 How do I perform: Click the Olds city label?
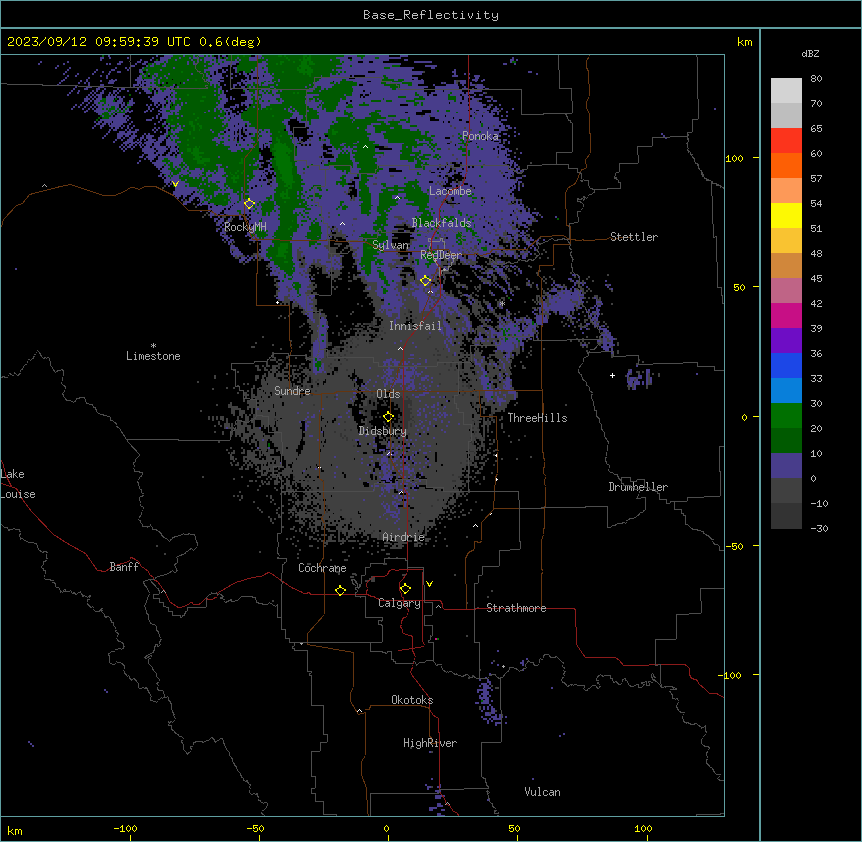(388, 394)
